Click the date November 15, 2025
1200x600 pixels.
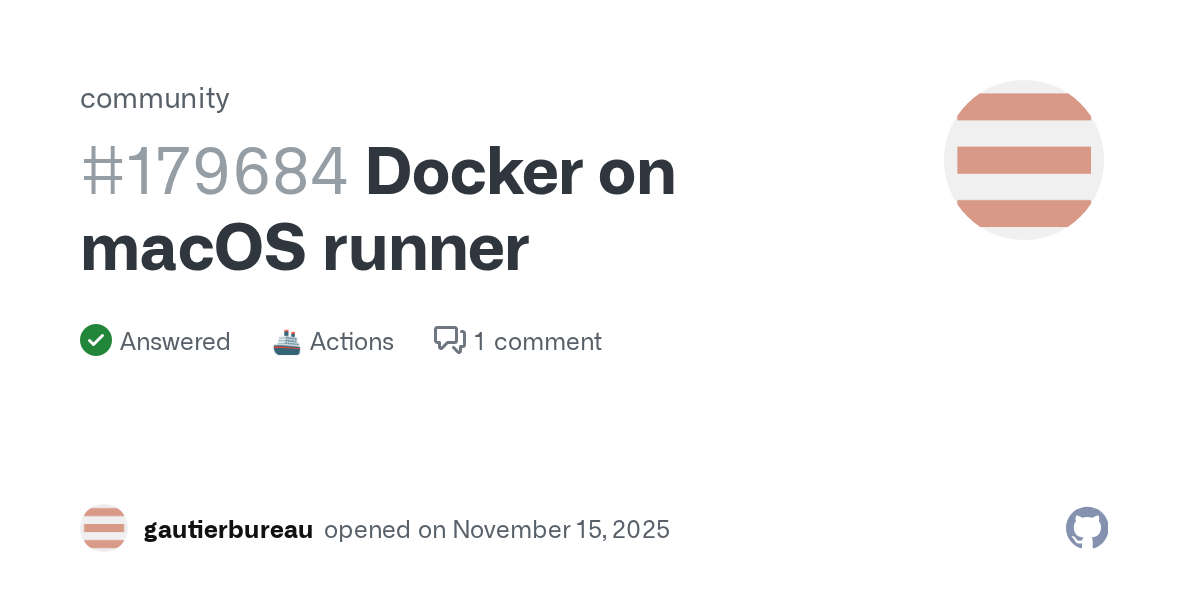pos(561,529)
